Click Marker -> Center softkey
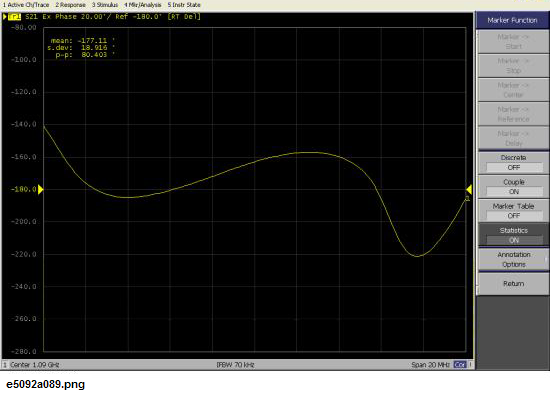 (513, 90)
